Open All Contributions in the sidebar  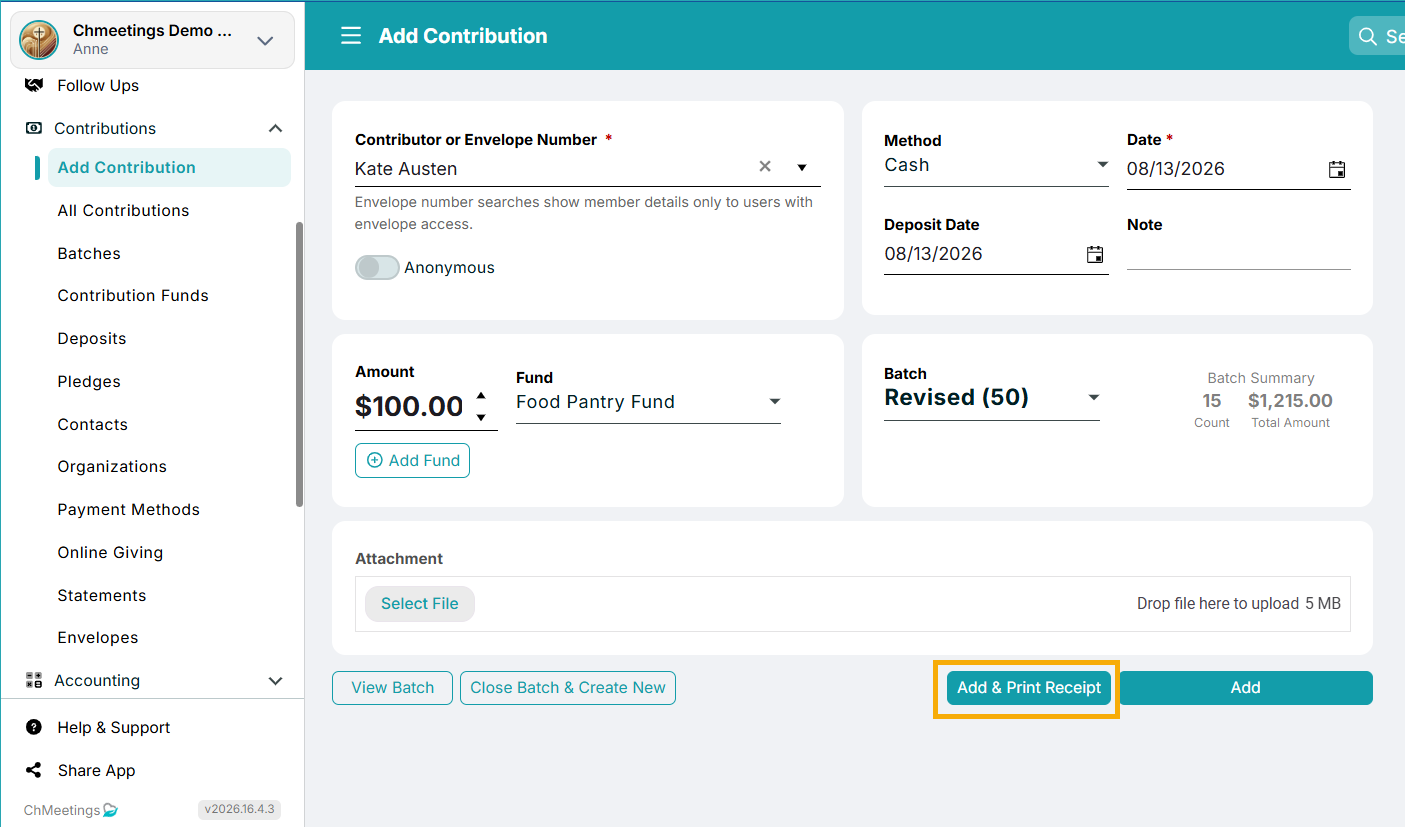[123, 210]
